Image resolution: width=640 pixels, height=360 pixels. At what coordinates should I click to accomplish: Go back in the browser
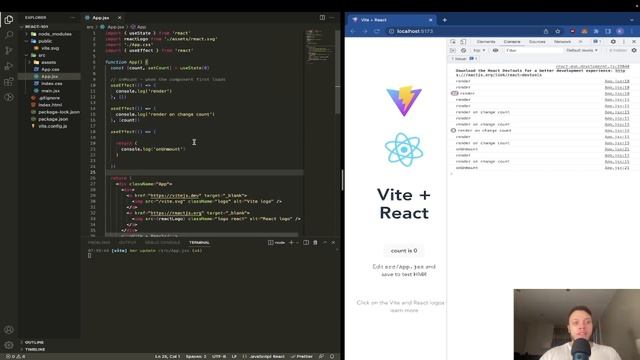coord(353,31)
